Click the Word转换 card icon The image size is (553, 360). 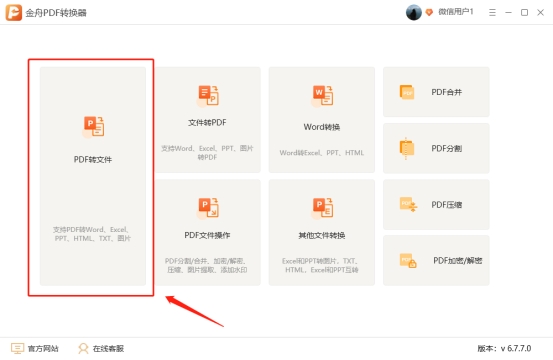pyautogui.click(x=322, y=96)
